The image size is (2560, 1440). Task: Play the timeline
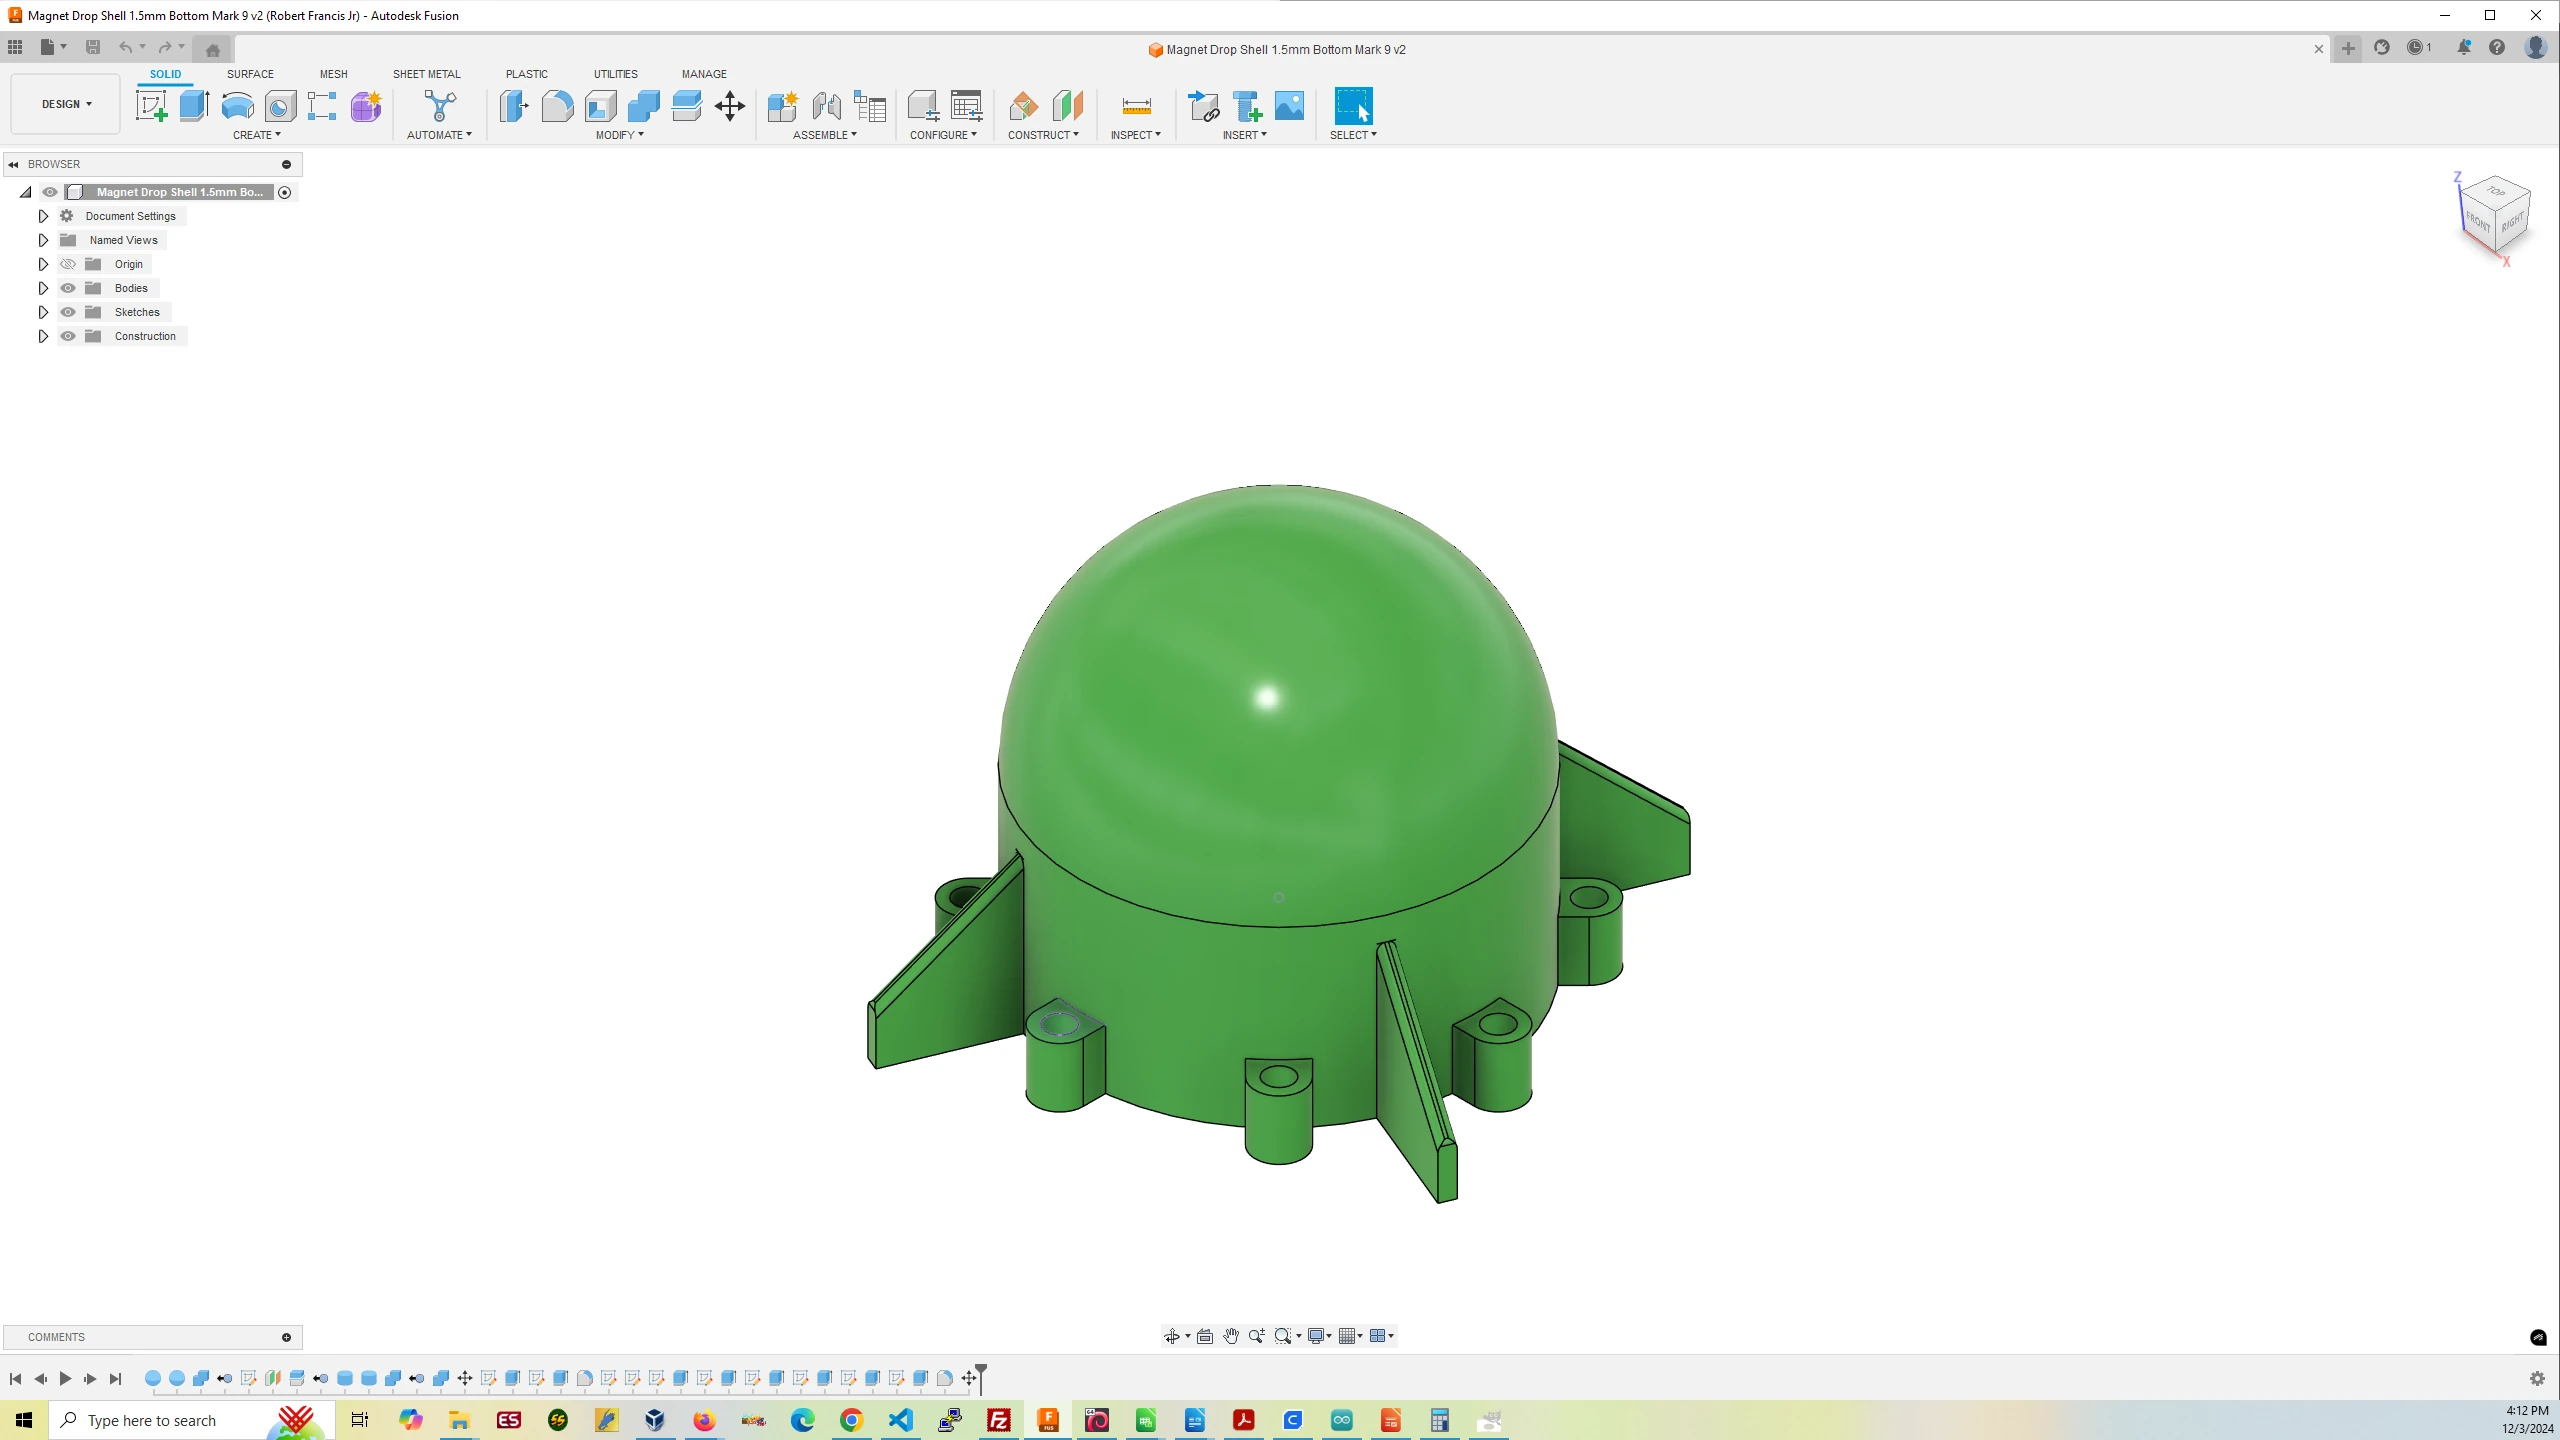[65, 1379]
